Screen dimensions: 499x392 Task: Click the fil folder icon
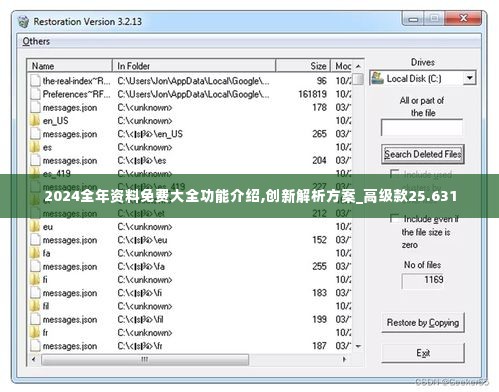coord(35,306)
